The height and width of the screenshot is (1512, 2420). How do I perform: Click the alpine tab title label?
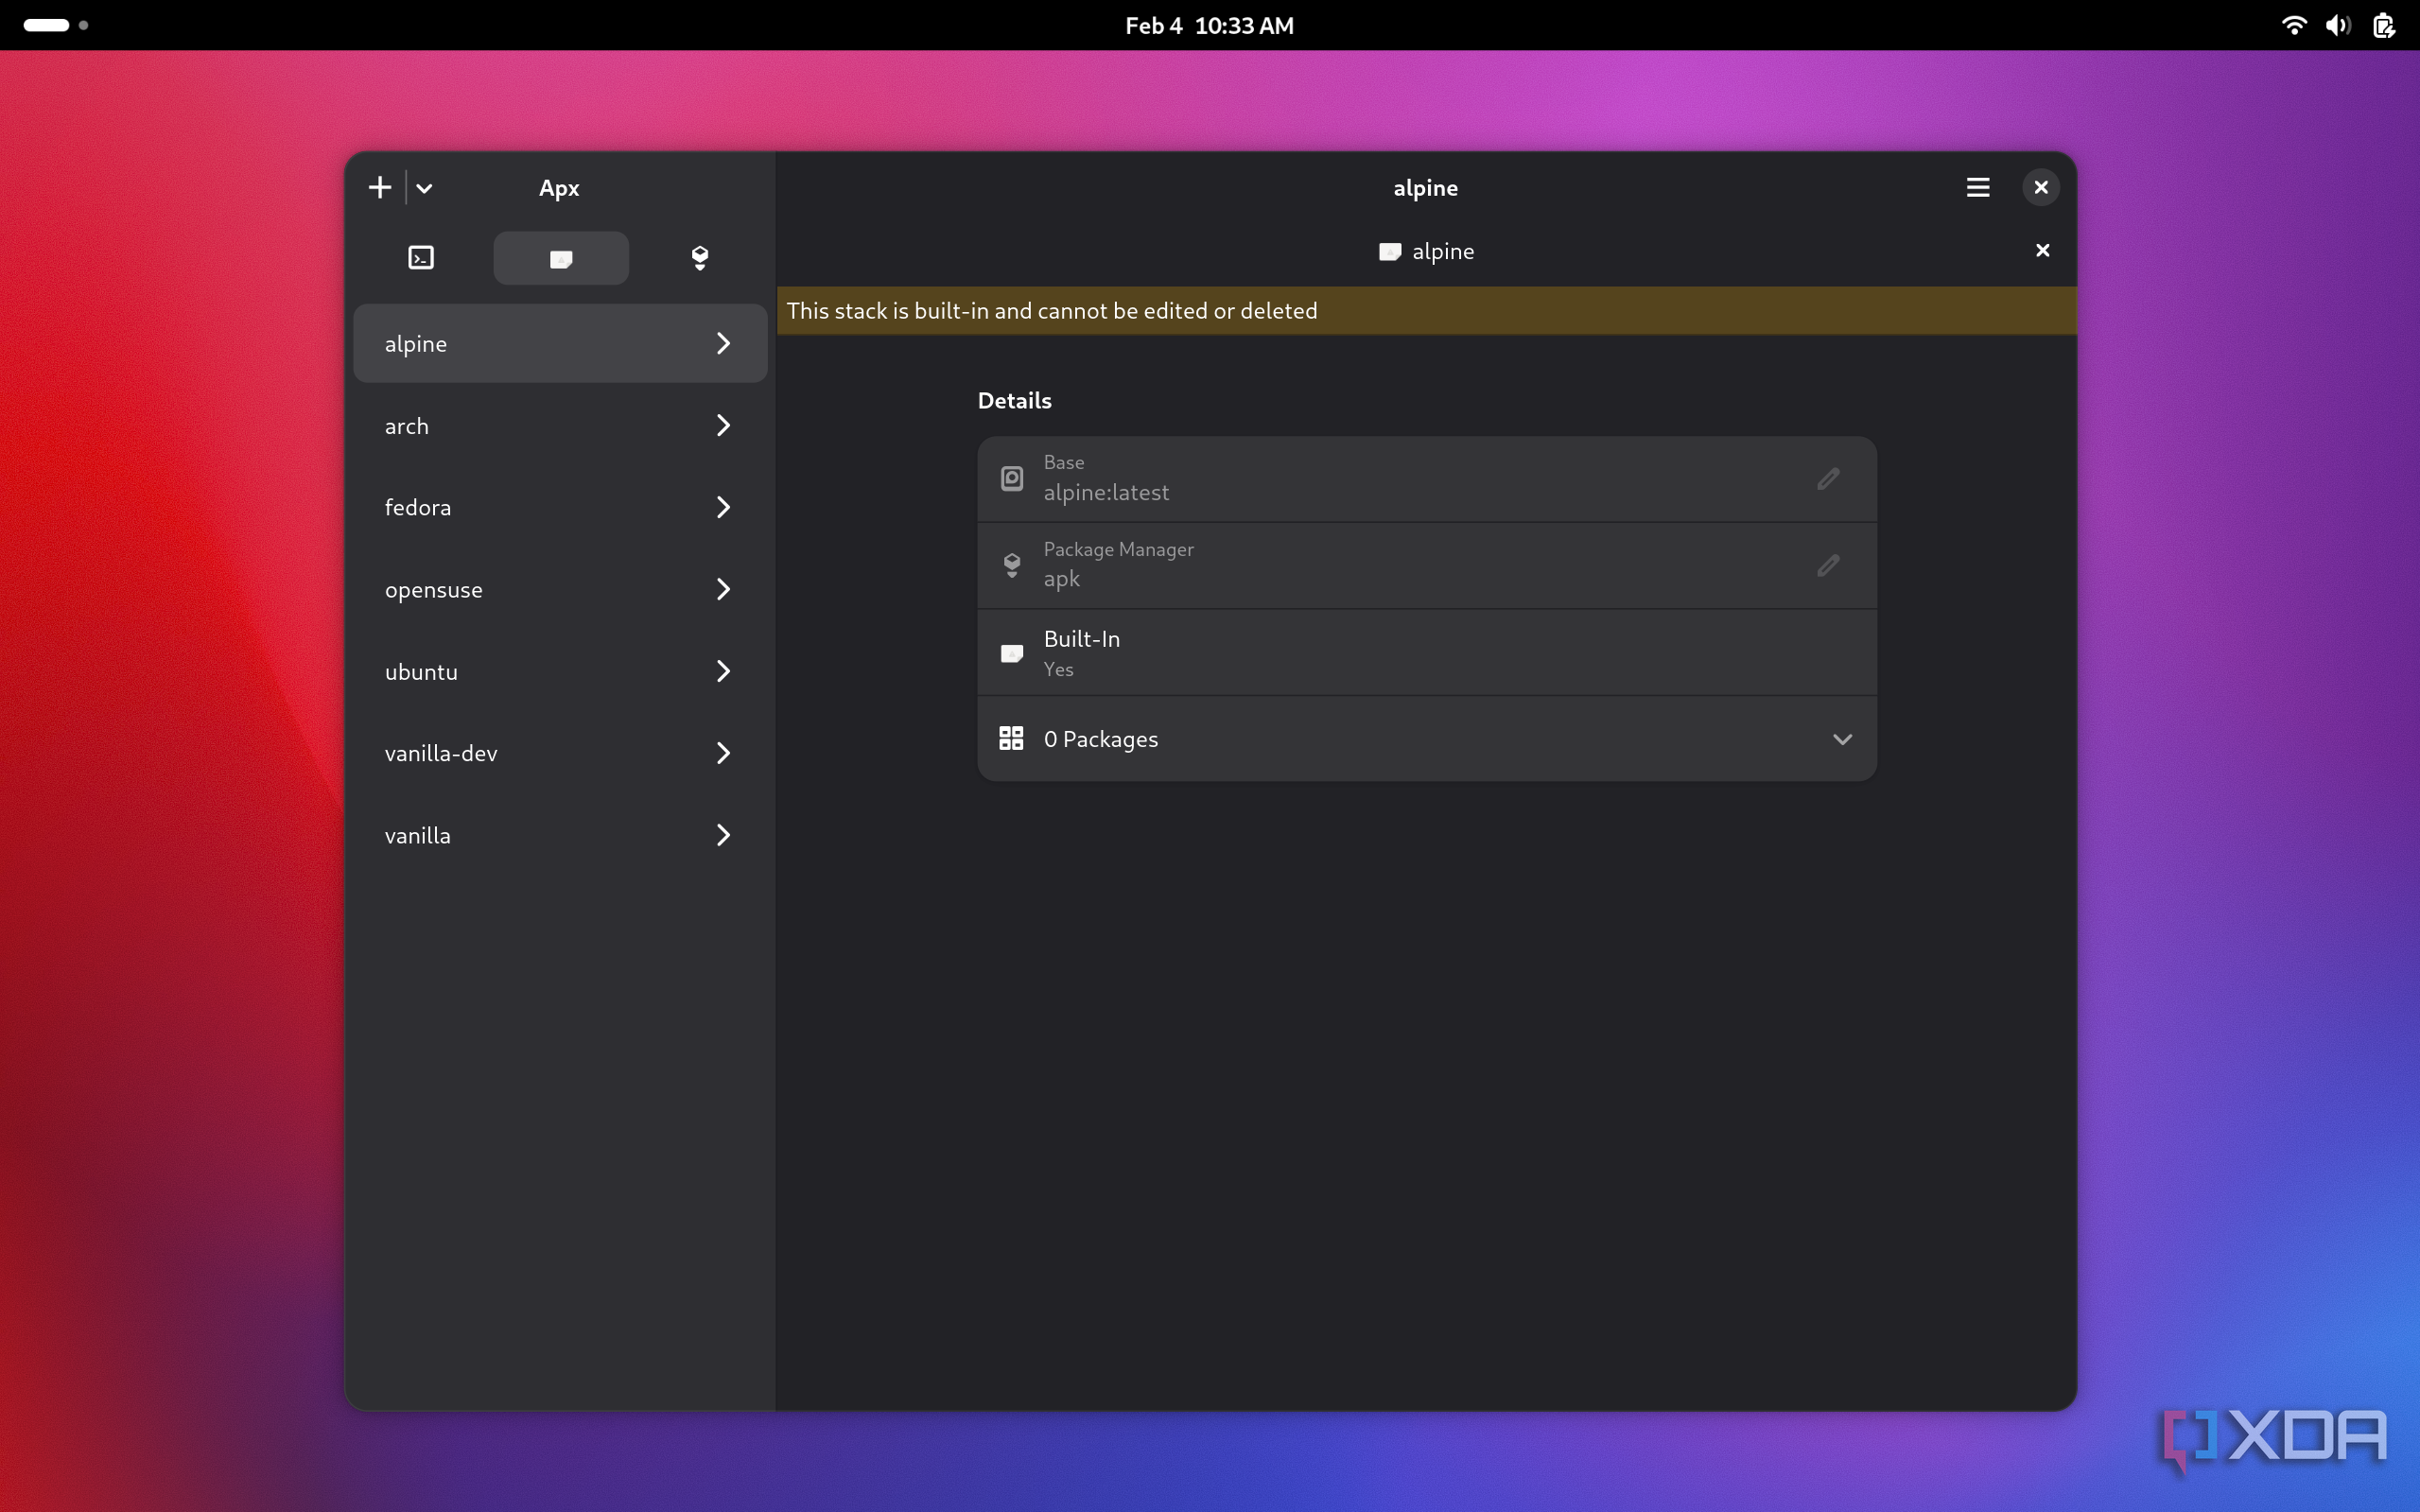[x=1442, y=251]
